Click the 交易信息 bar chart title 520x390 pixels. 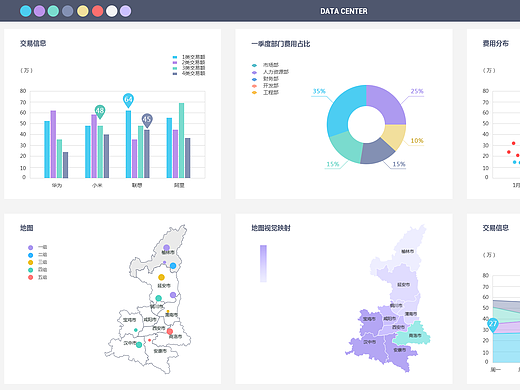[x=33, y=43]
